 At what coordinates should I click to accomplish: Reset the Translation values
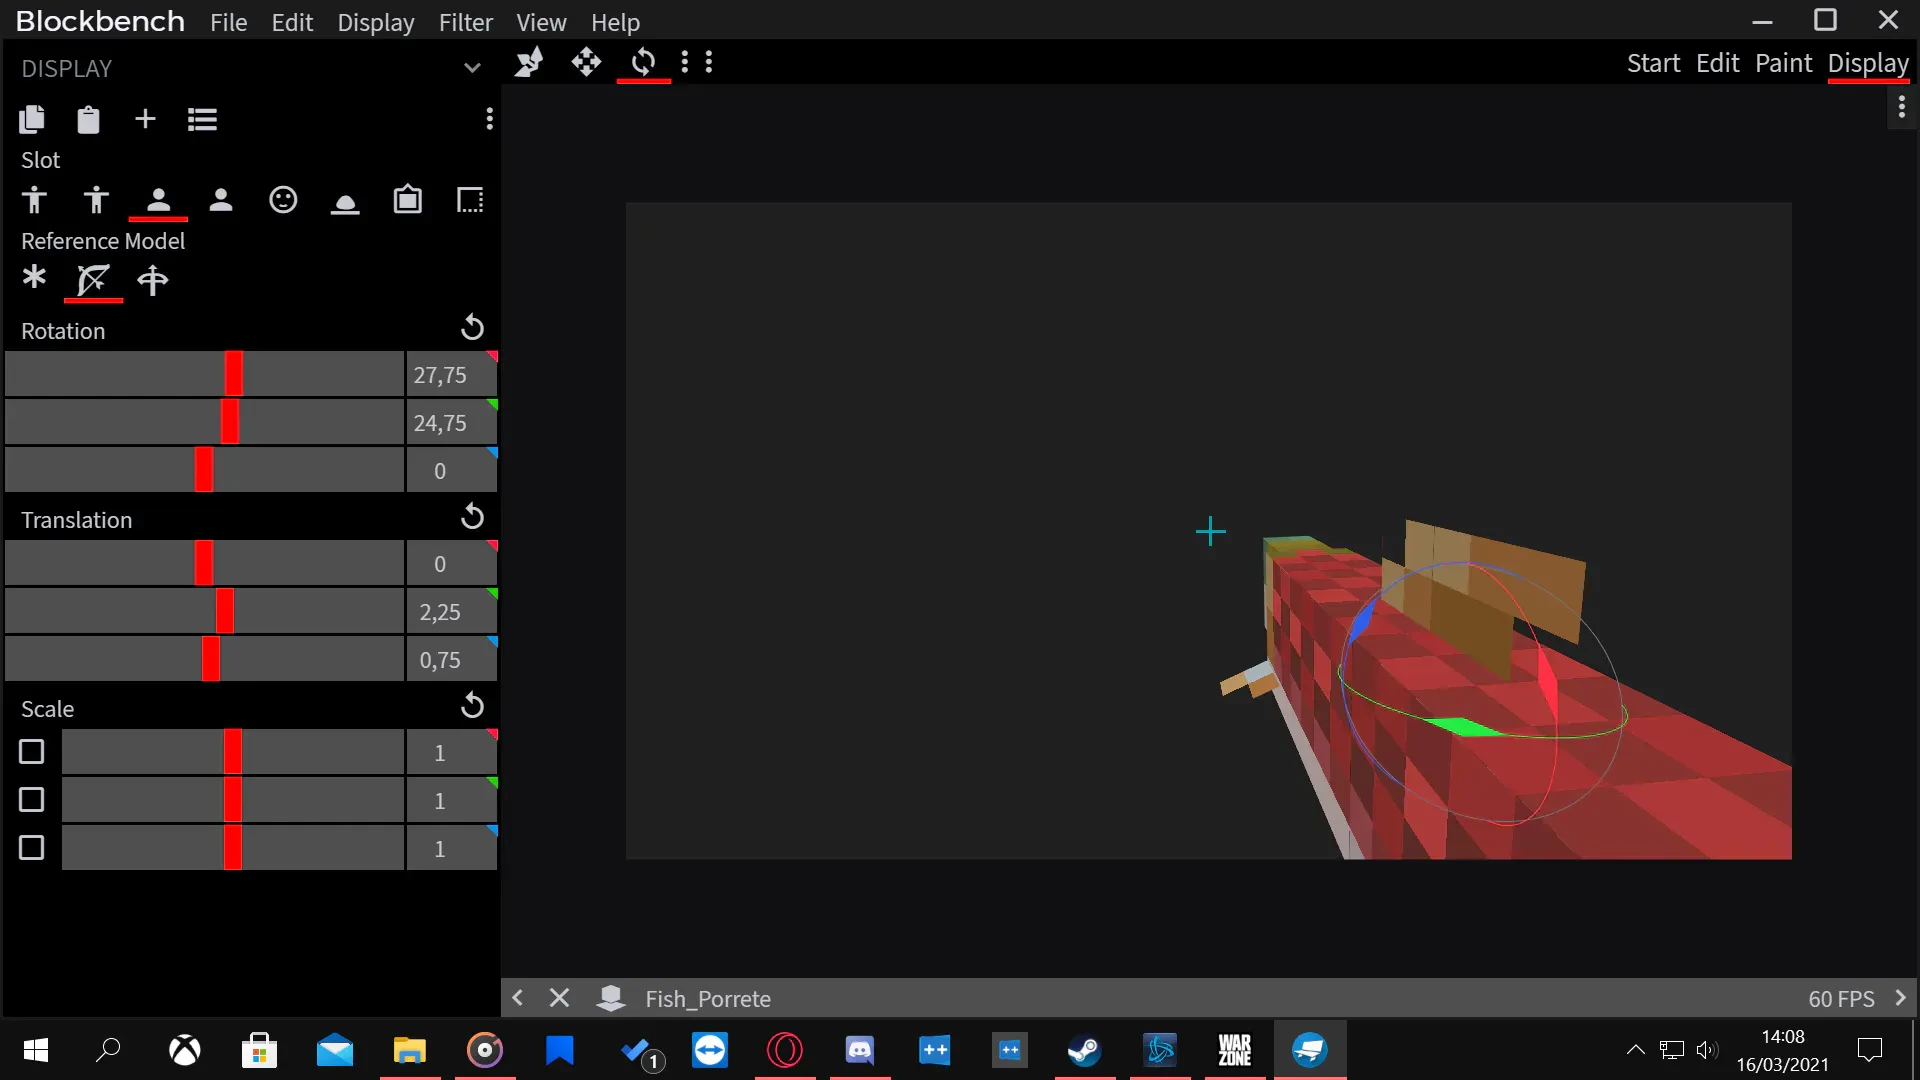pyautogui.click(x=472, y=517)
